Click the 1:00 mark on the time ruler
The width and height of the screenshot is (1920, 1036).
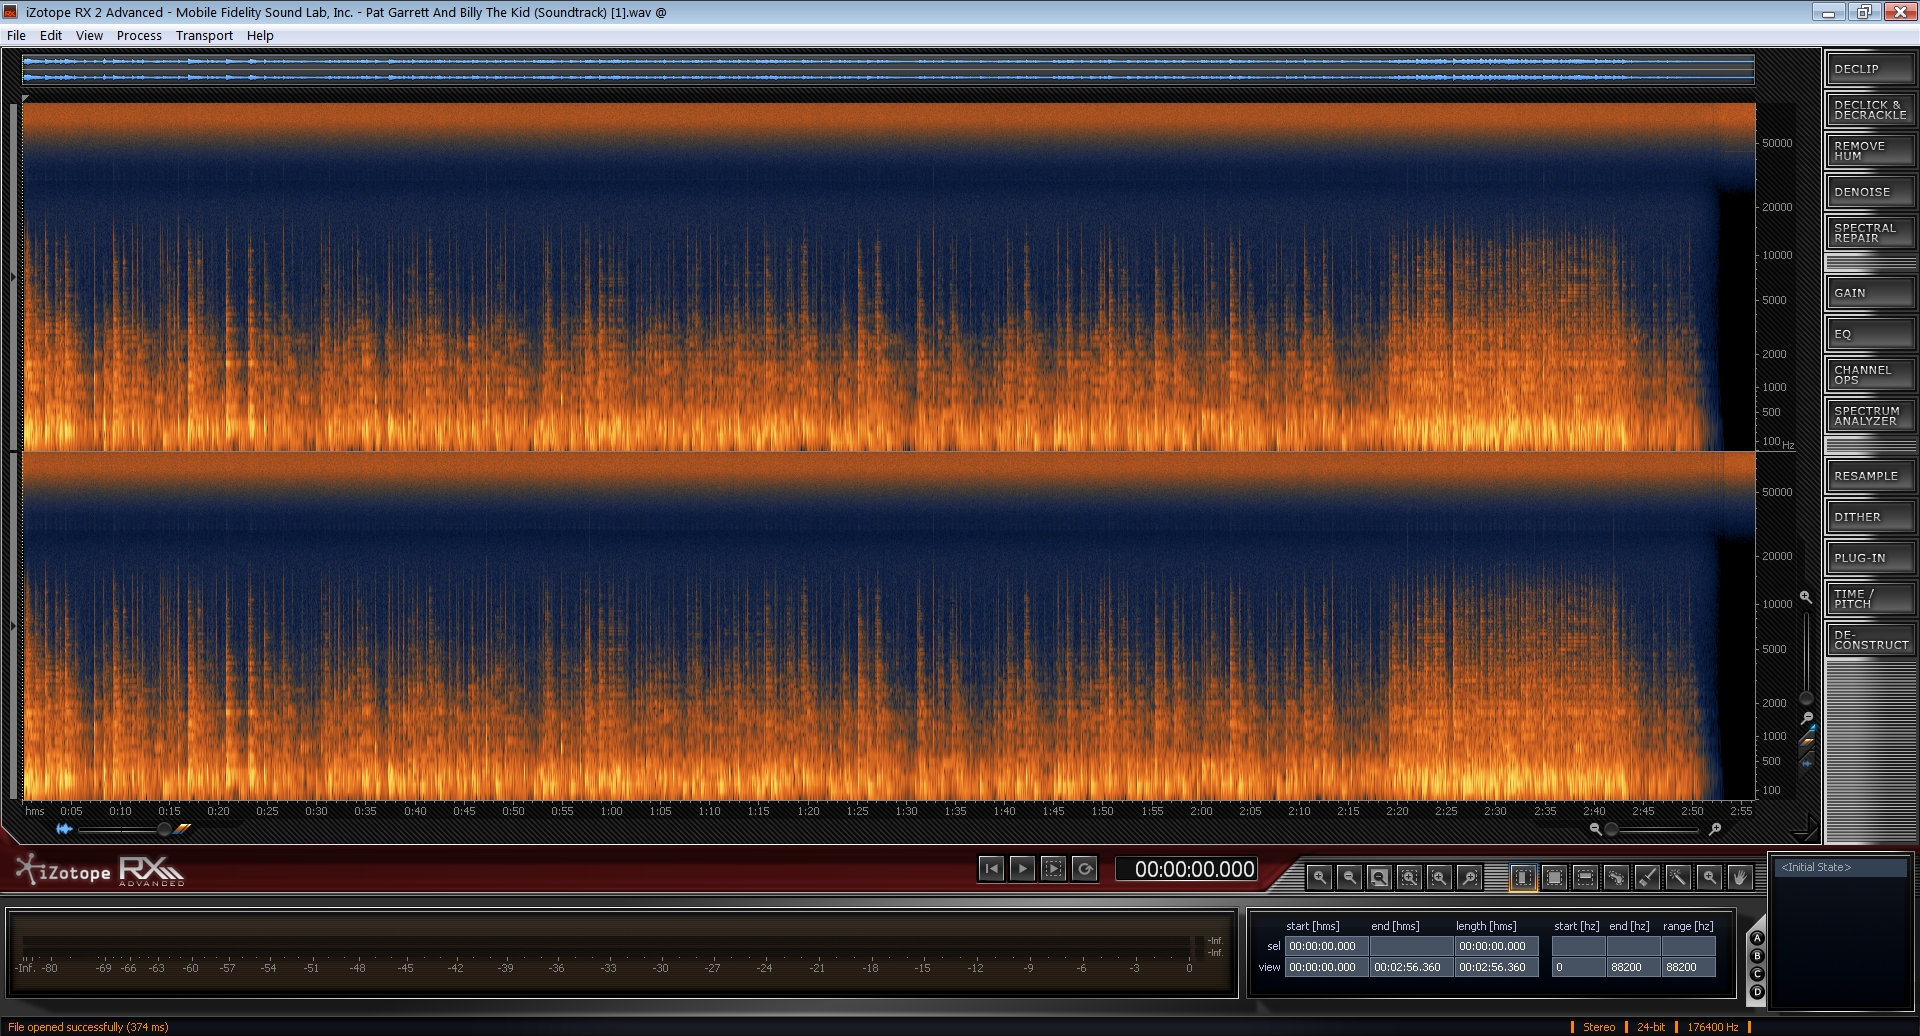[x=611, y=811]
